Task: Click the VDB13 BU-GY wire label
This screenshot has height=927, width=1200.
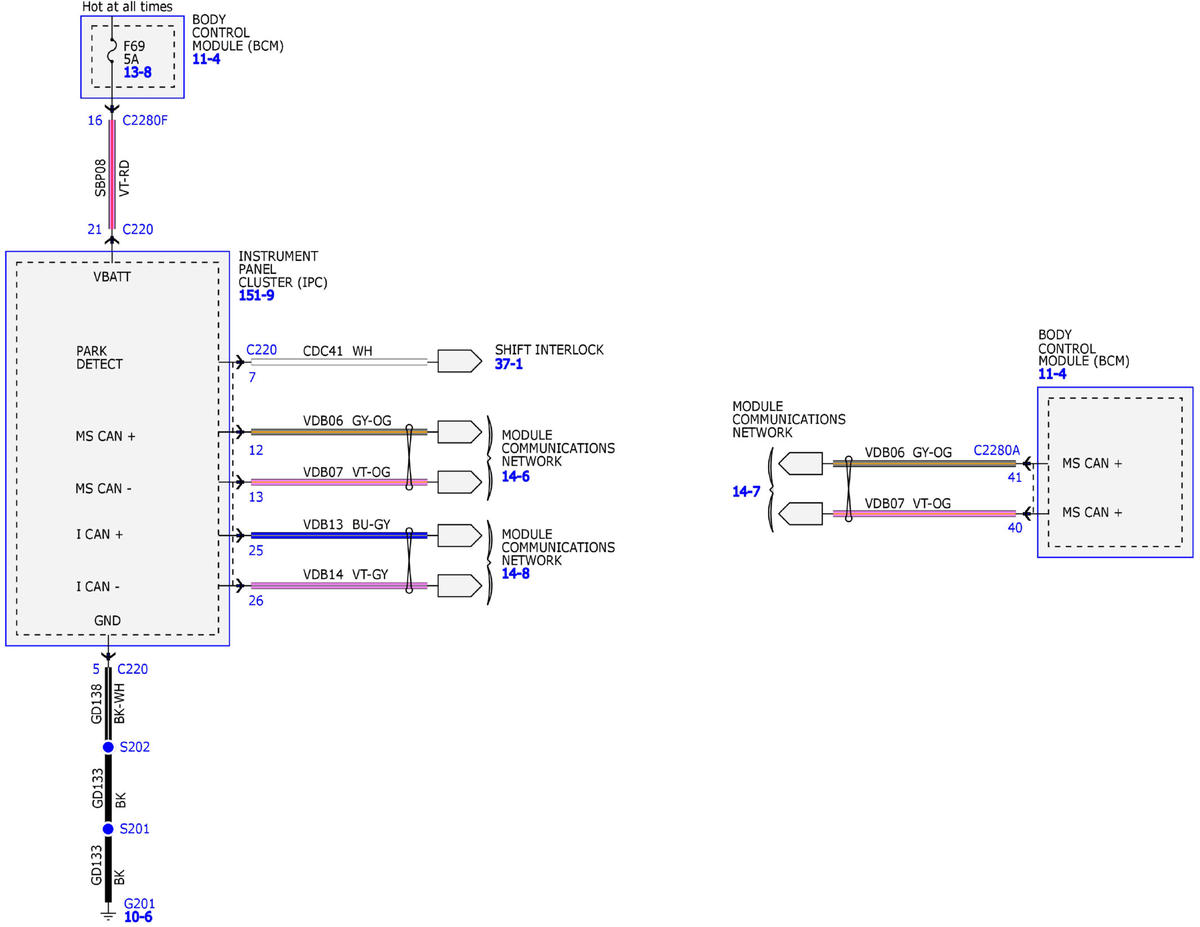Action: click(x=347, y=524)
